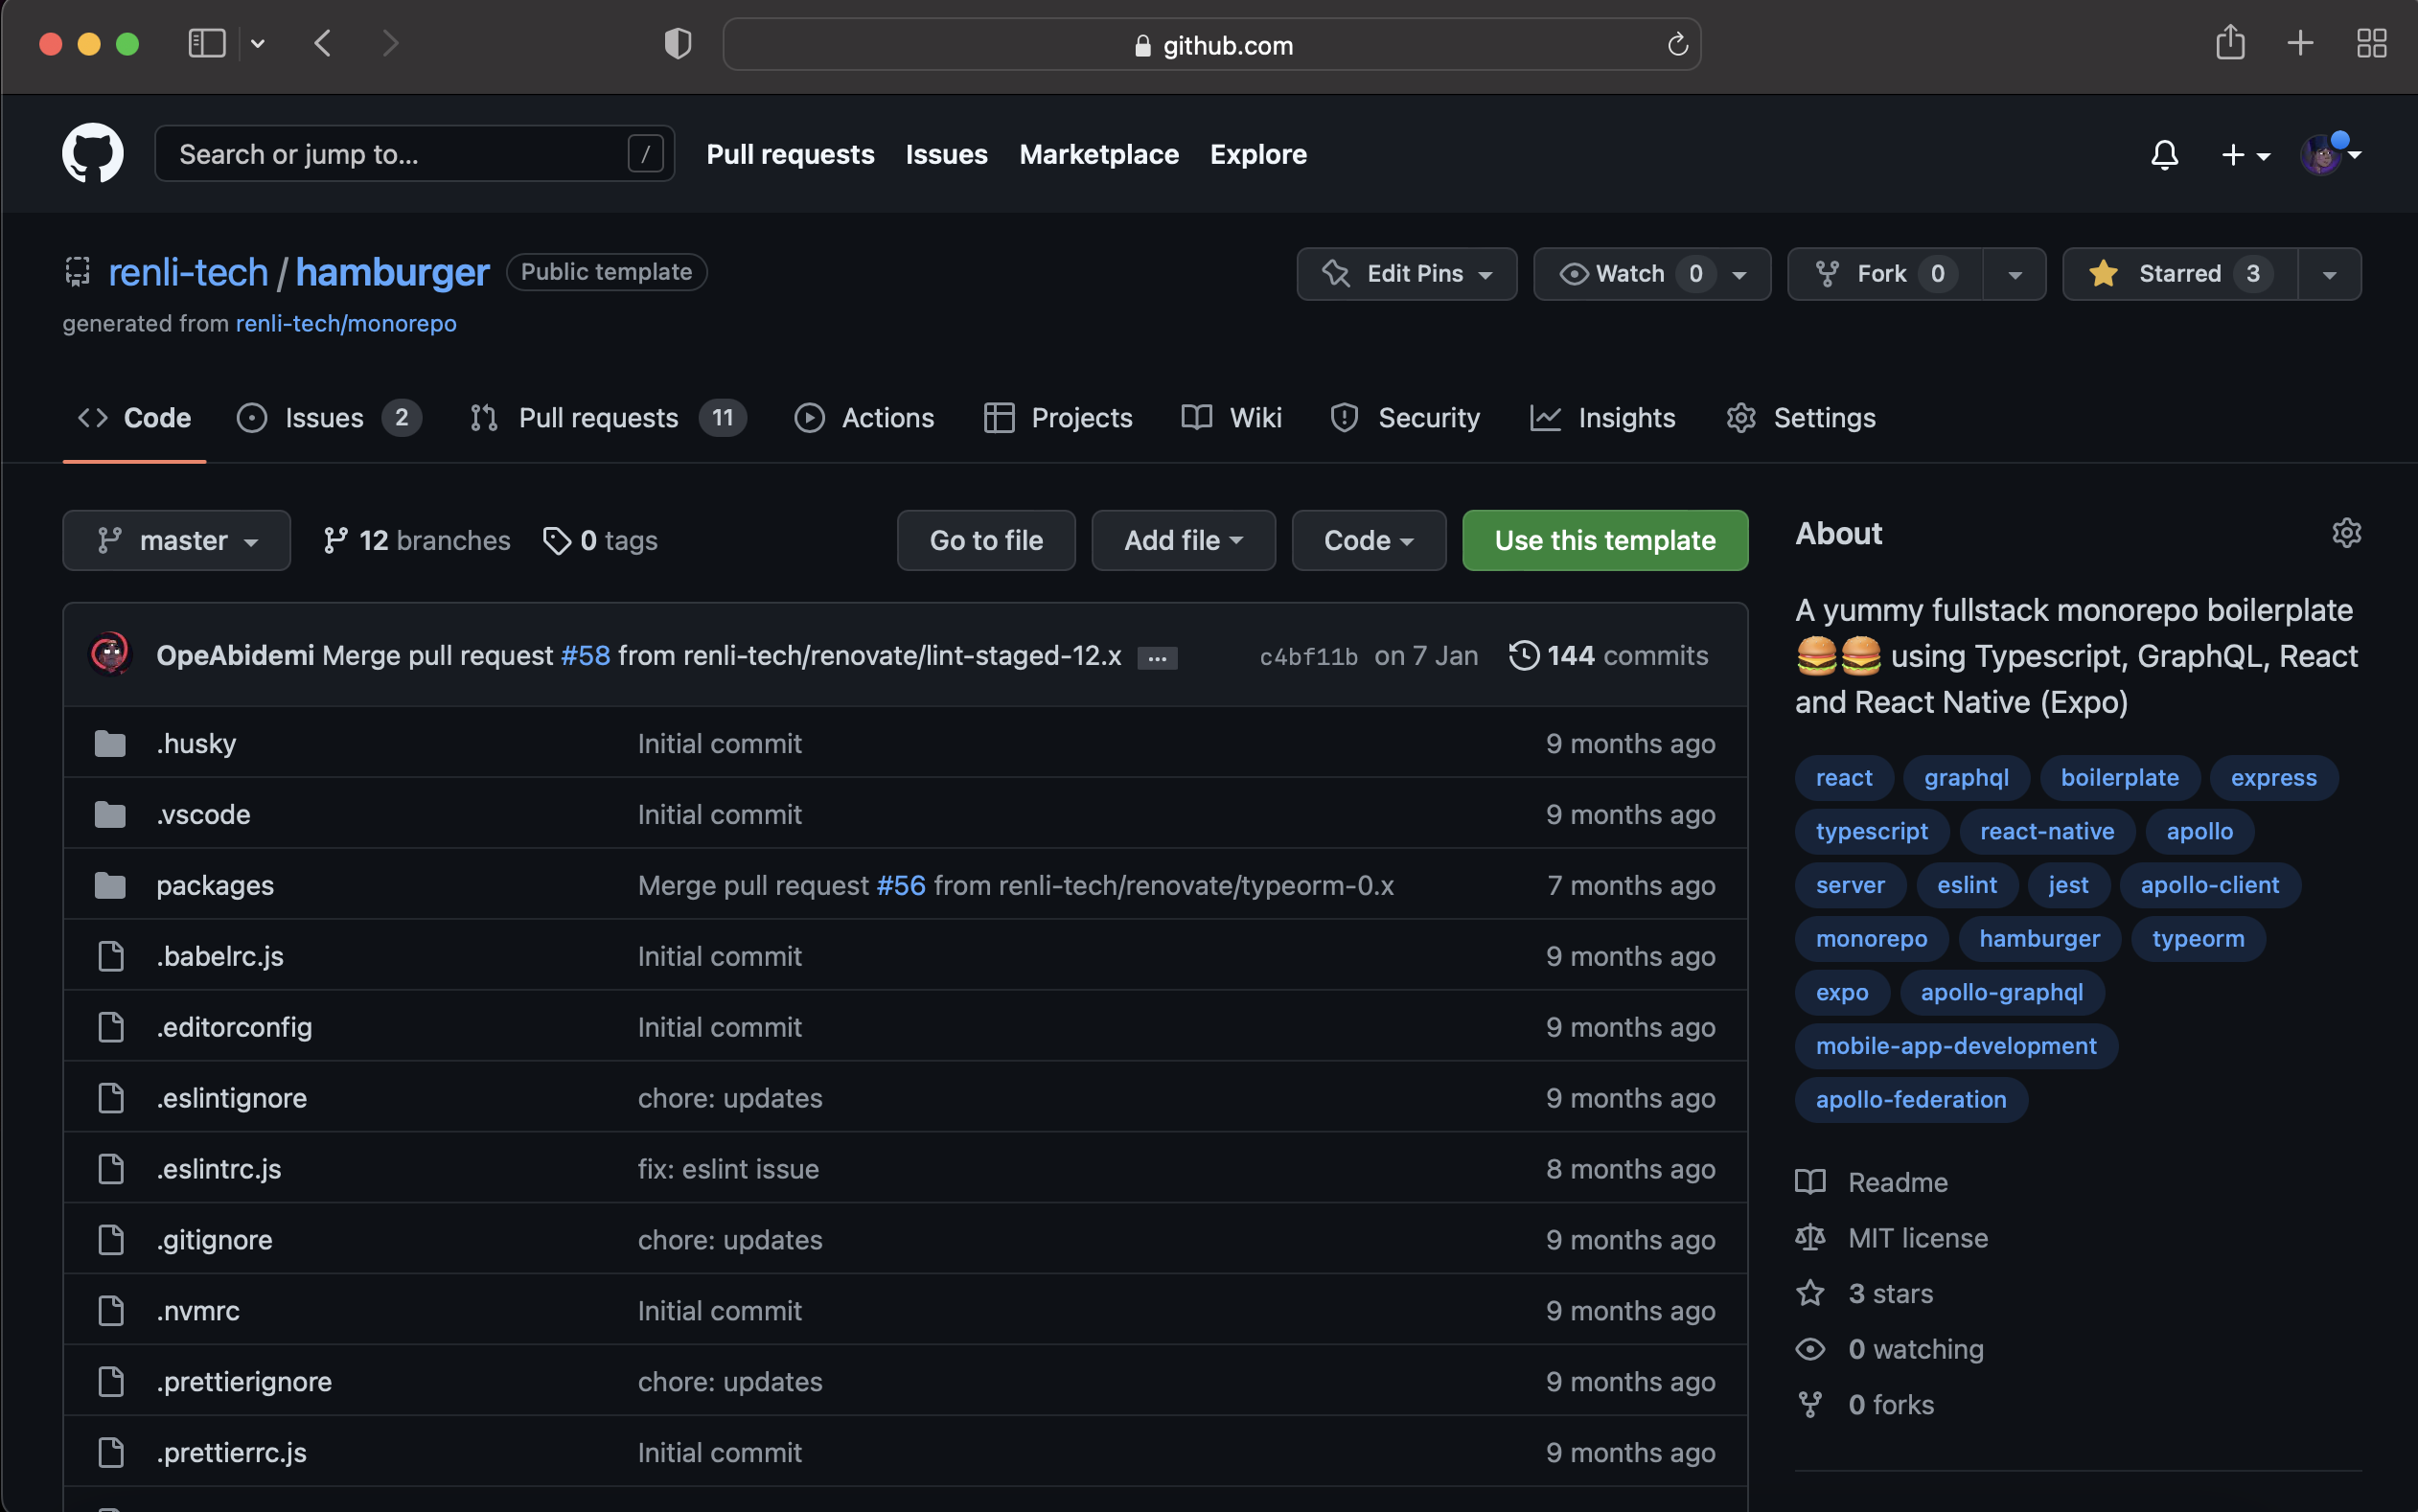Open the Edit Pins dropdown
2418x1512 pixels.
tap(1406, 274)
